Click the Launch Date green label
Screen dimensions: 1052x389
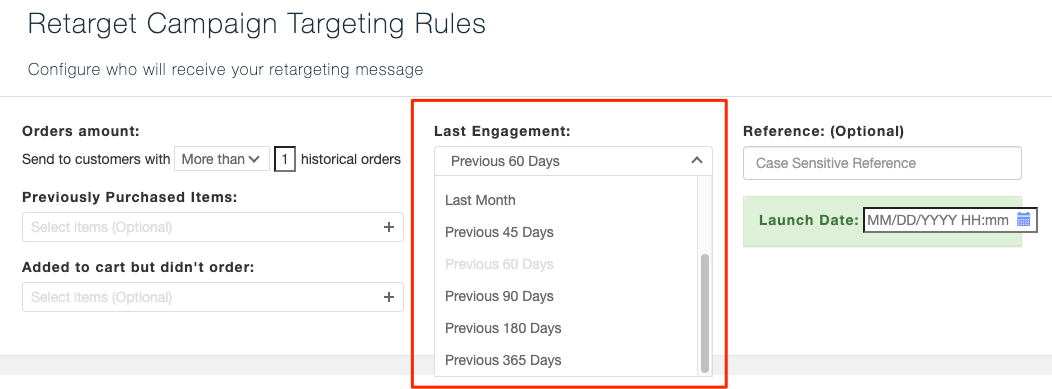tap(808, 220)
